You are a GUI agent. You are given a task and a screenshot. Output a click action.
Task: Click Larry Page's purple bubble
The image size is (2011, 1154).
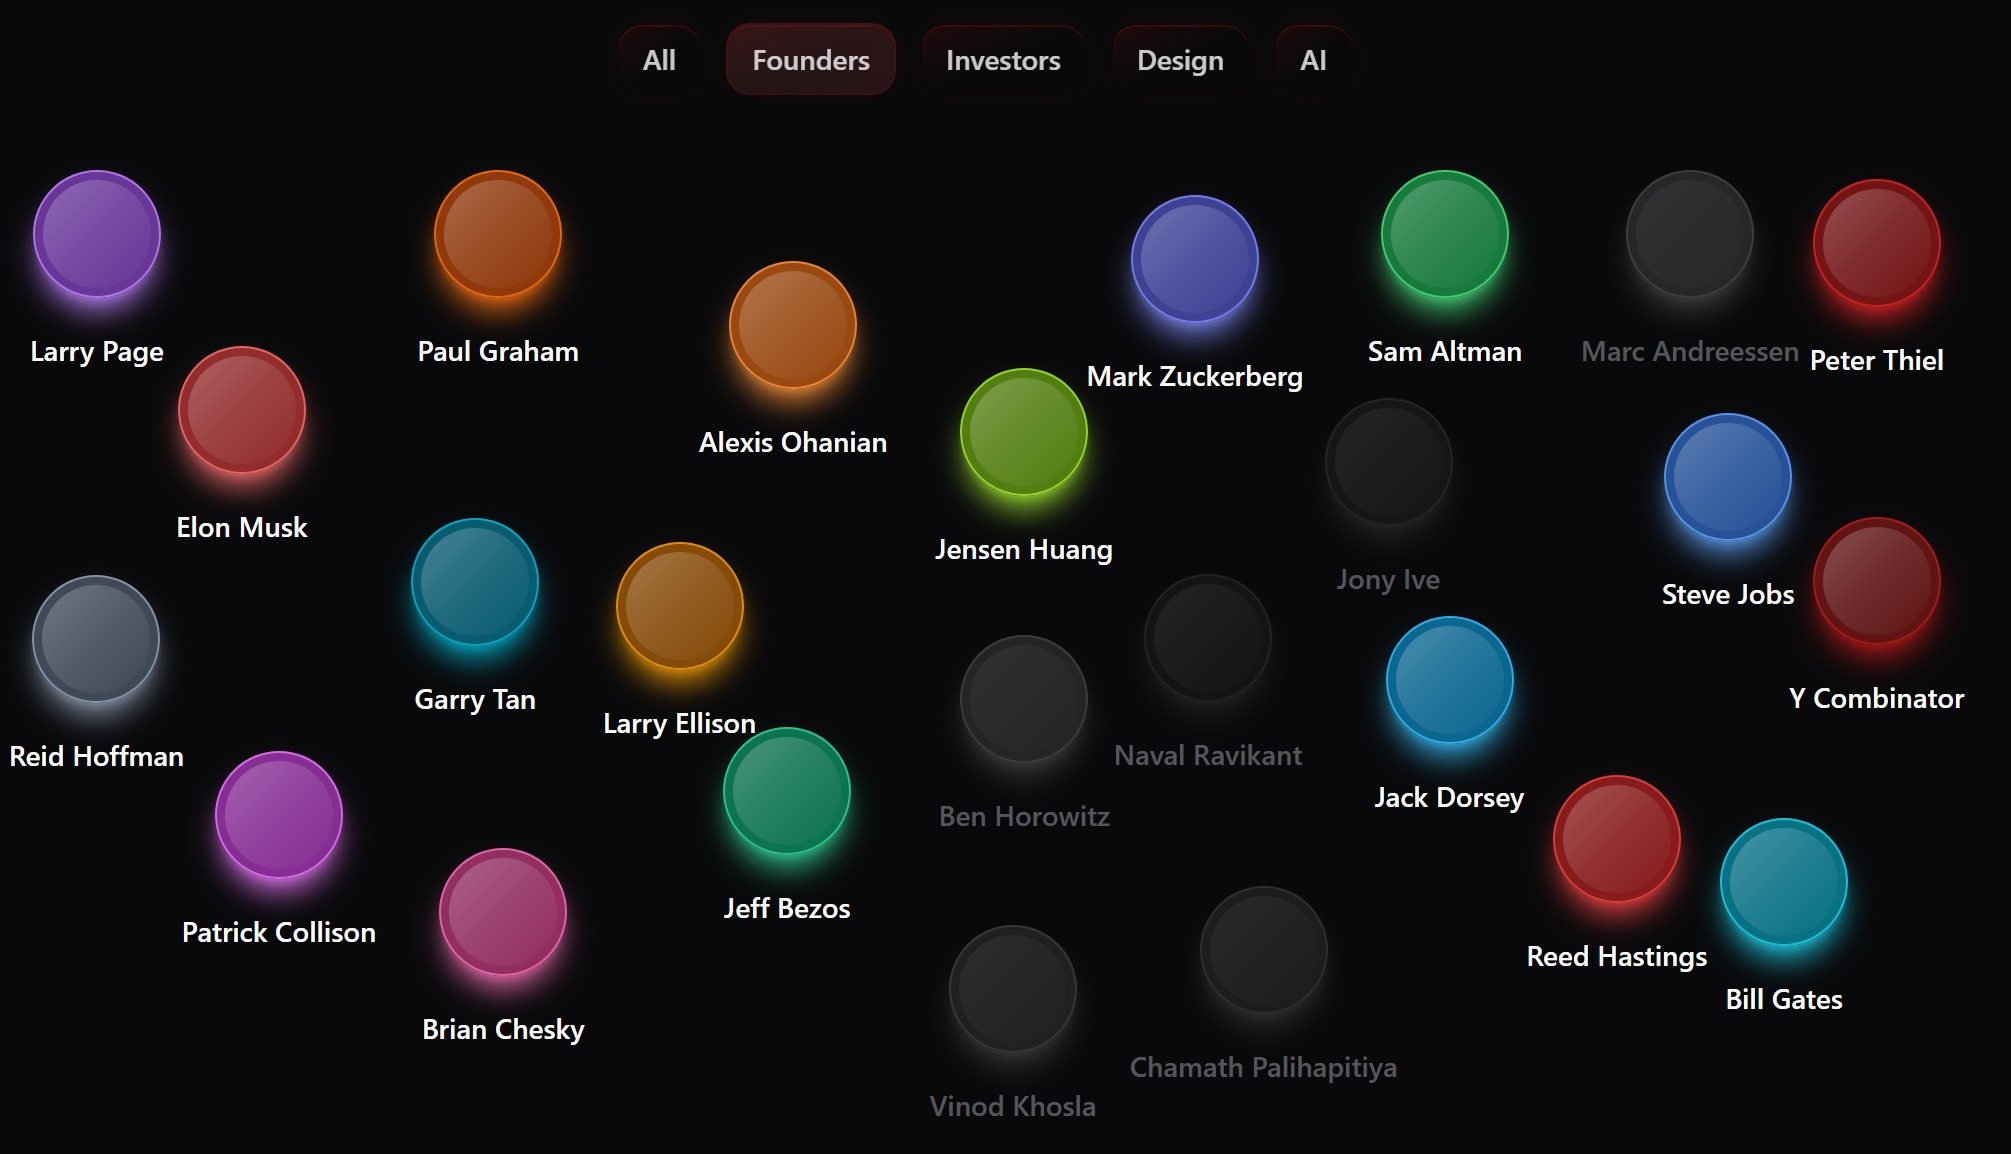[97, 234]
